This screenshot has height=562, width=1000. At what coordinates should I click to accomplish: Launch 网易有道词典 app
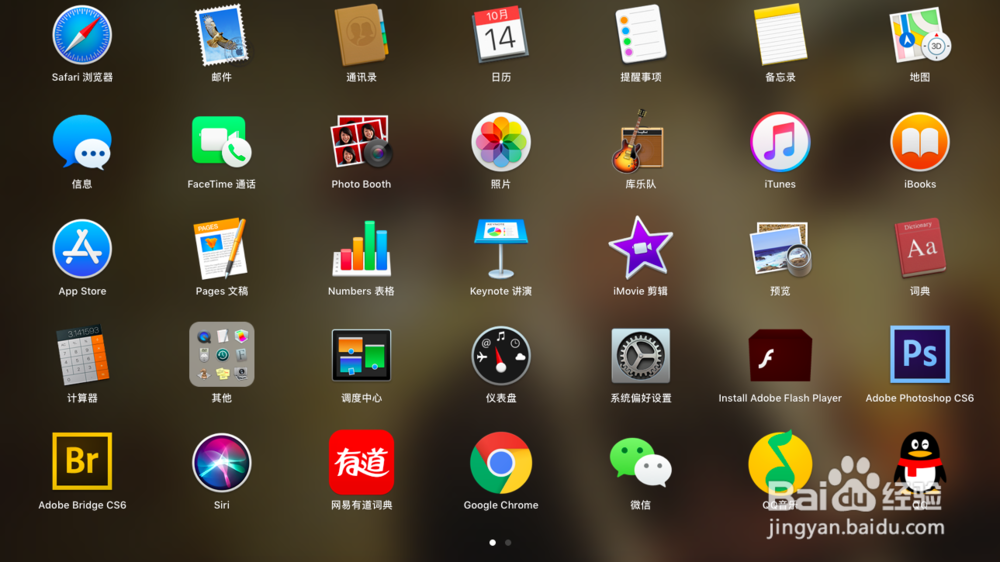[x=362, y=462]
